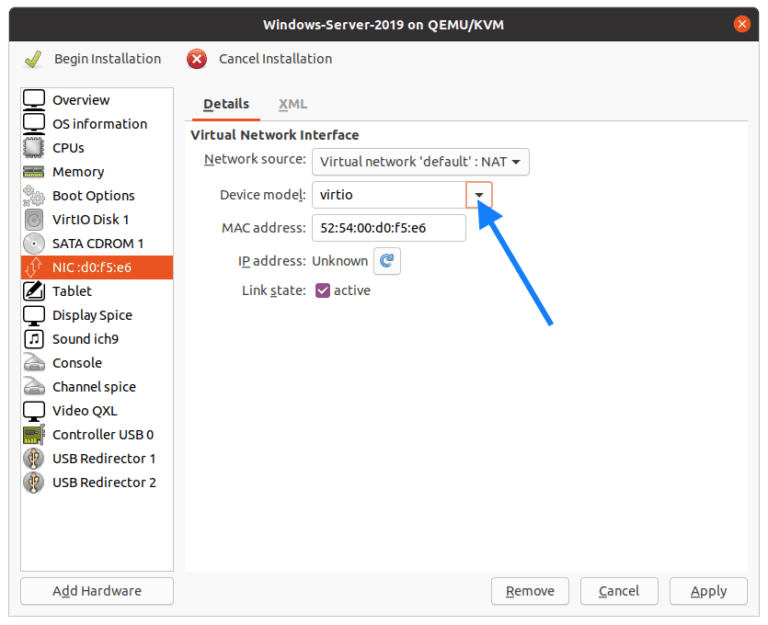The height and width of the screenshot is (625, 768).
Task: Select the Boot Options list entry
Action: [97, 195]
